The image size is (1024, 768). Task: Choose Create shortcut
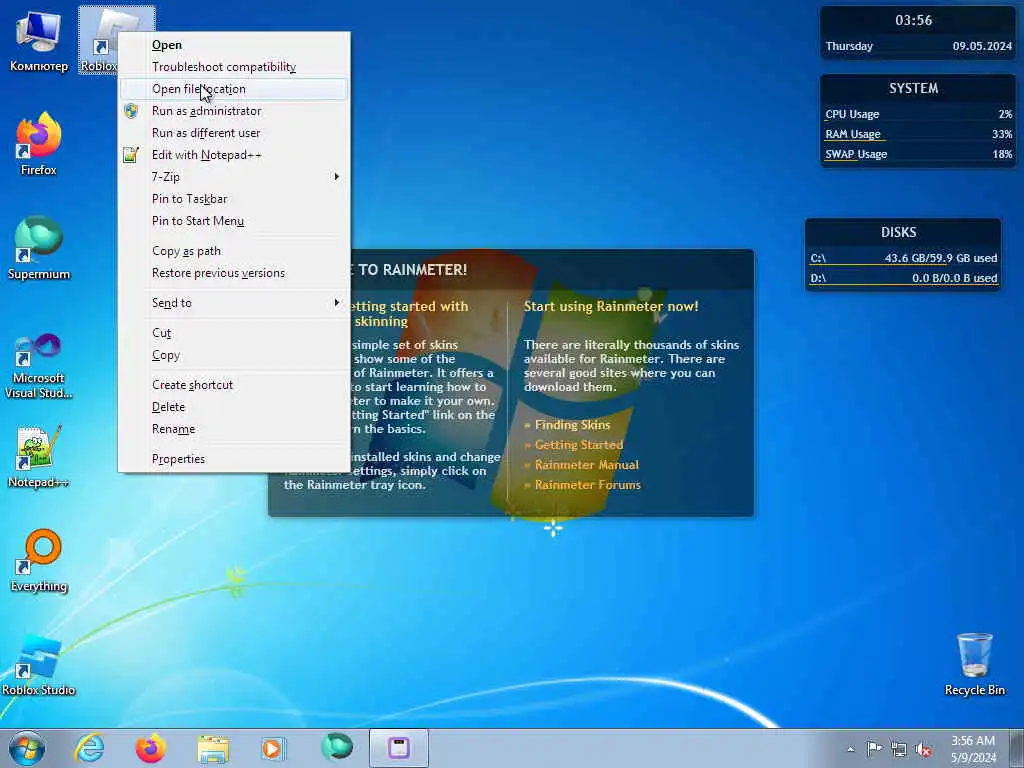[x=234, y=385]
